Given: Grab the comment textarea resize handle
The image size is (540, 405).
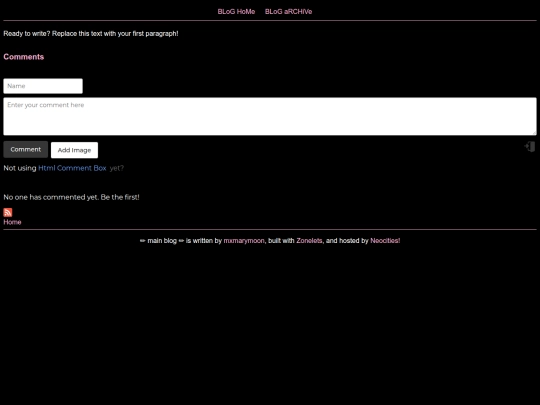Looking at the screenshot, I should (534, 133).
